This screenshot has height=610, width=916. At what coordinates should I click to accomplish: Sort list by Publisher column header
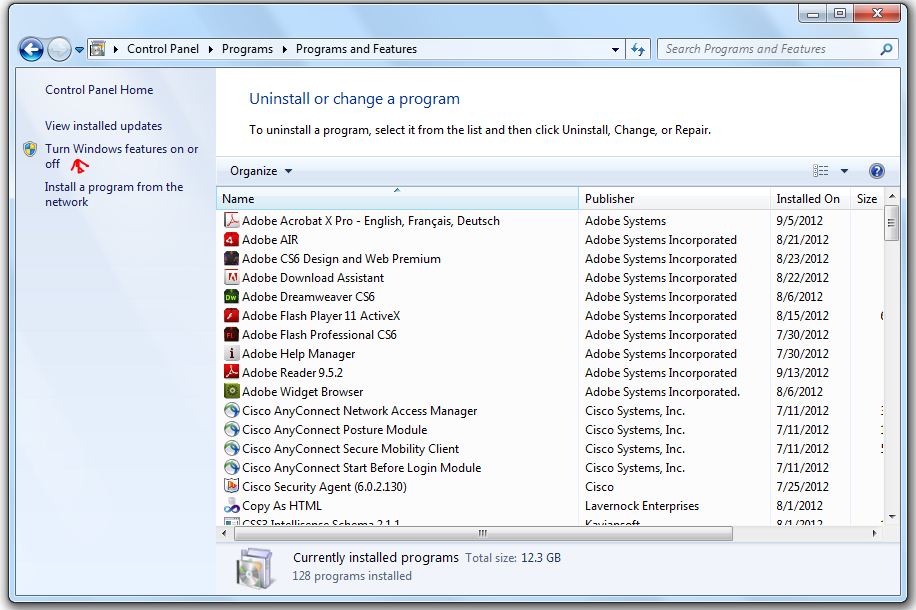(674, 199)
